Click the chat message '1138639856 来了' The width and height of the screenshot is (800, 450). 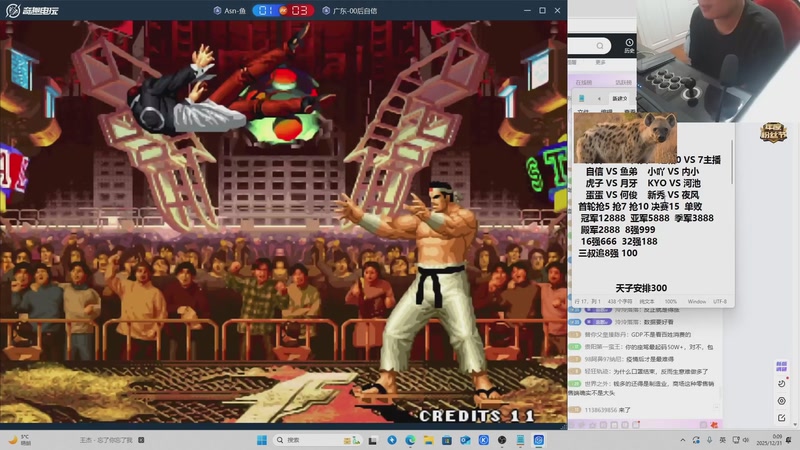(x=607, y=410)
